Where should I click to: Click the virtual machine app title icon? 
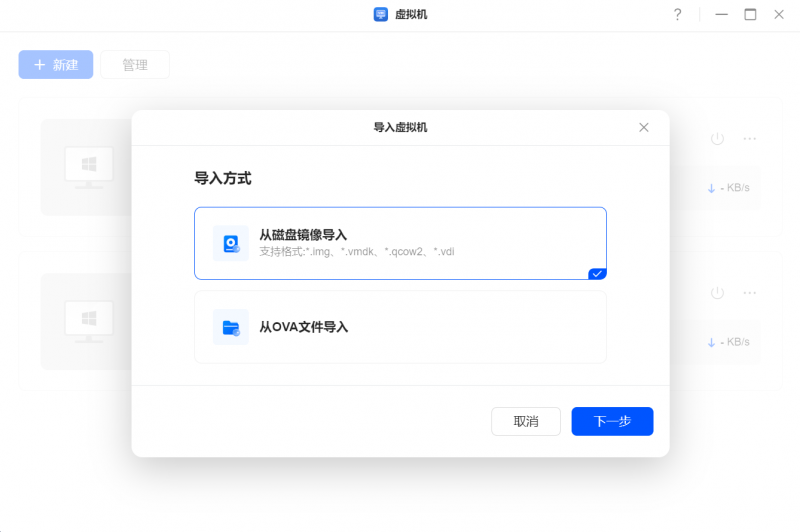pyautogui.click(x=381, y=14)
